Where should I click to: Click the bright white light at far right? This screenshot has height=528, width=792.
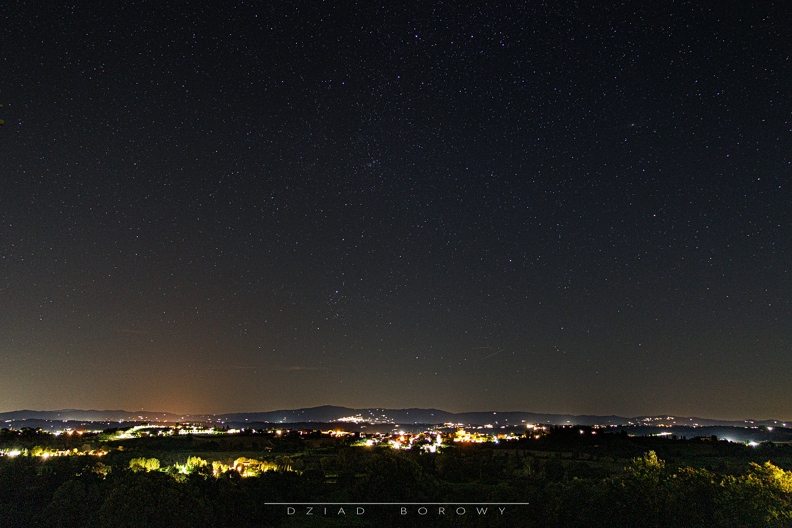tap(752, 443)
